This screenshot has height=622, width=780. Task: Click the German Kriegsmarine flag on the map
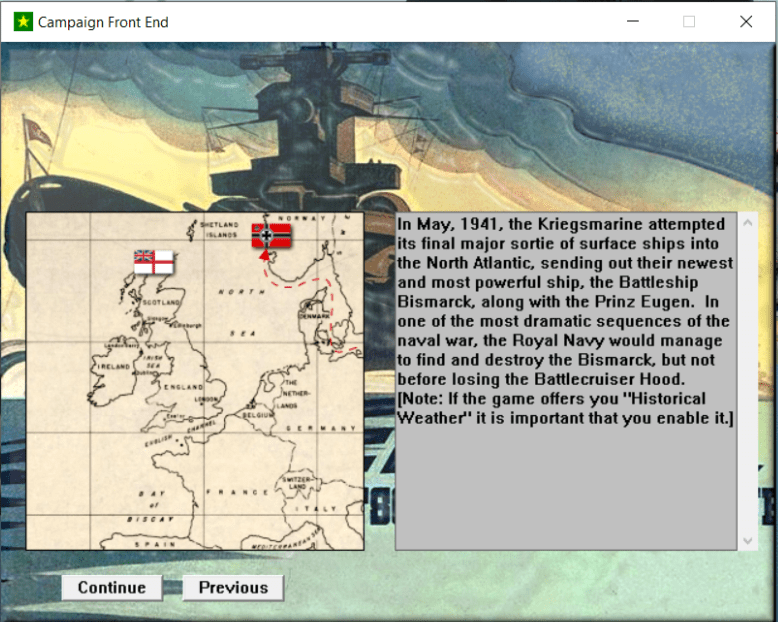click(271, 235)
